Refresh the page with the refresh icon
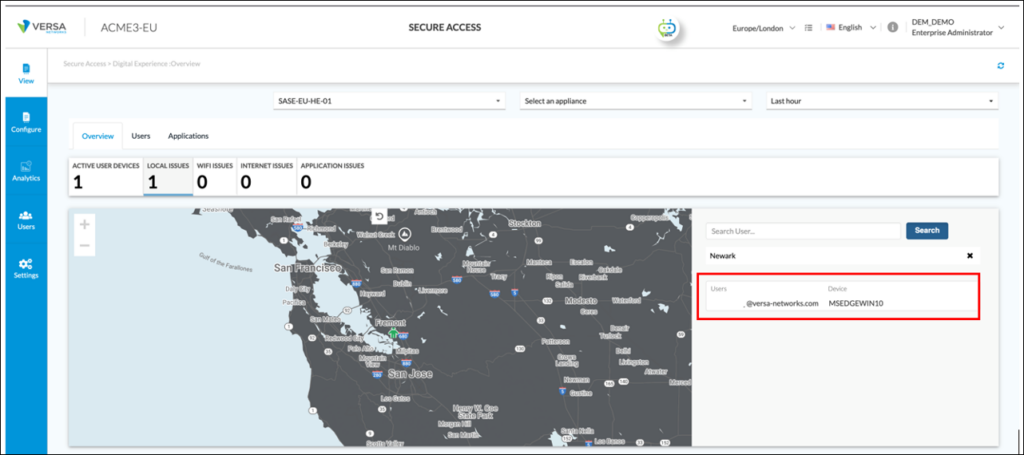This screenshot has width=1024, height=455. 1000,65
